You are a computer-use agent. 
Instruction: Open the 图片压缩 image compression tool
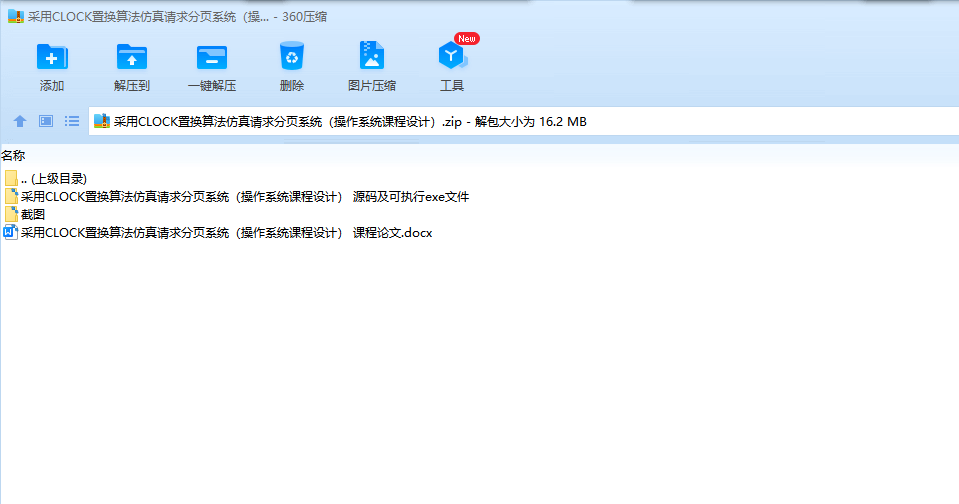click(x=371, y=56)
